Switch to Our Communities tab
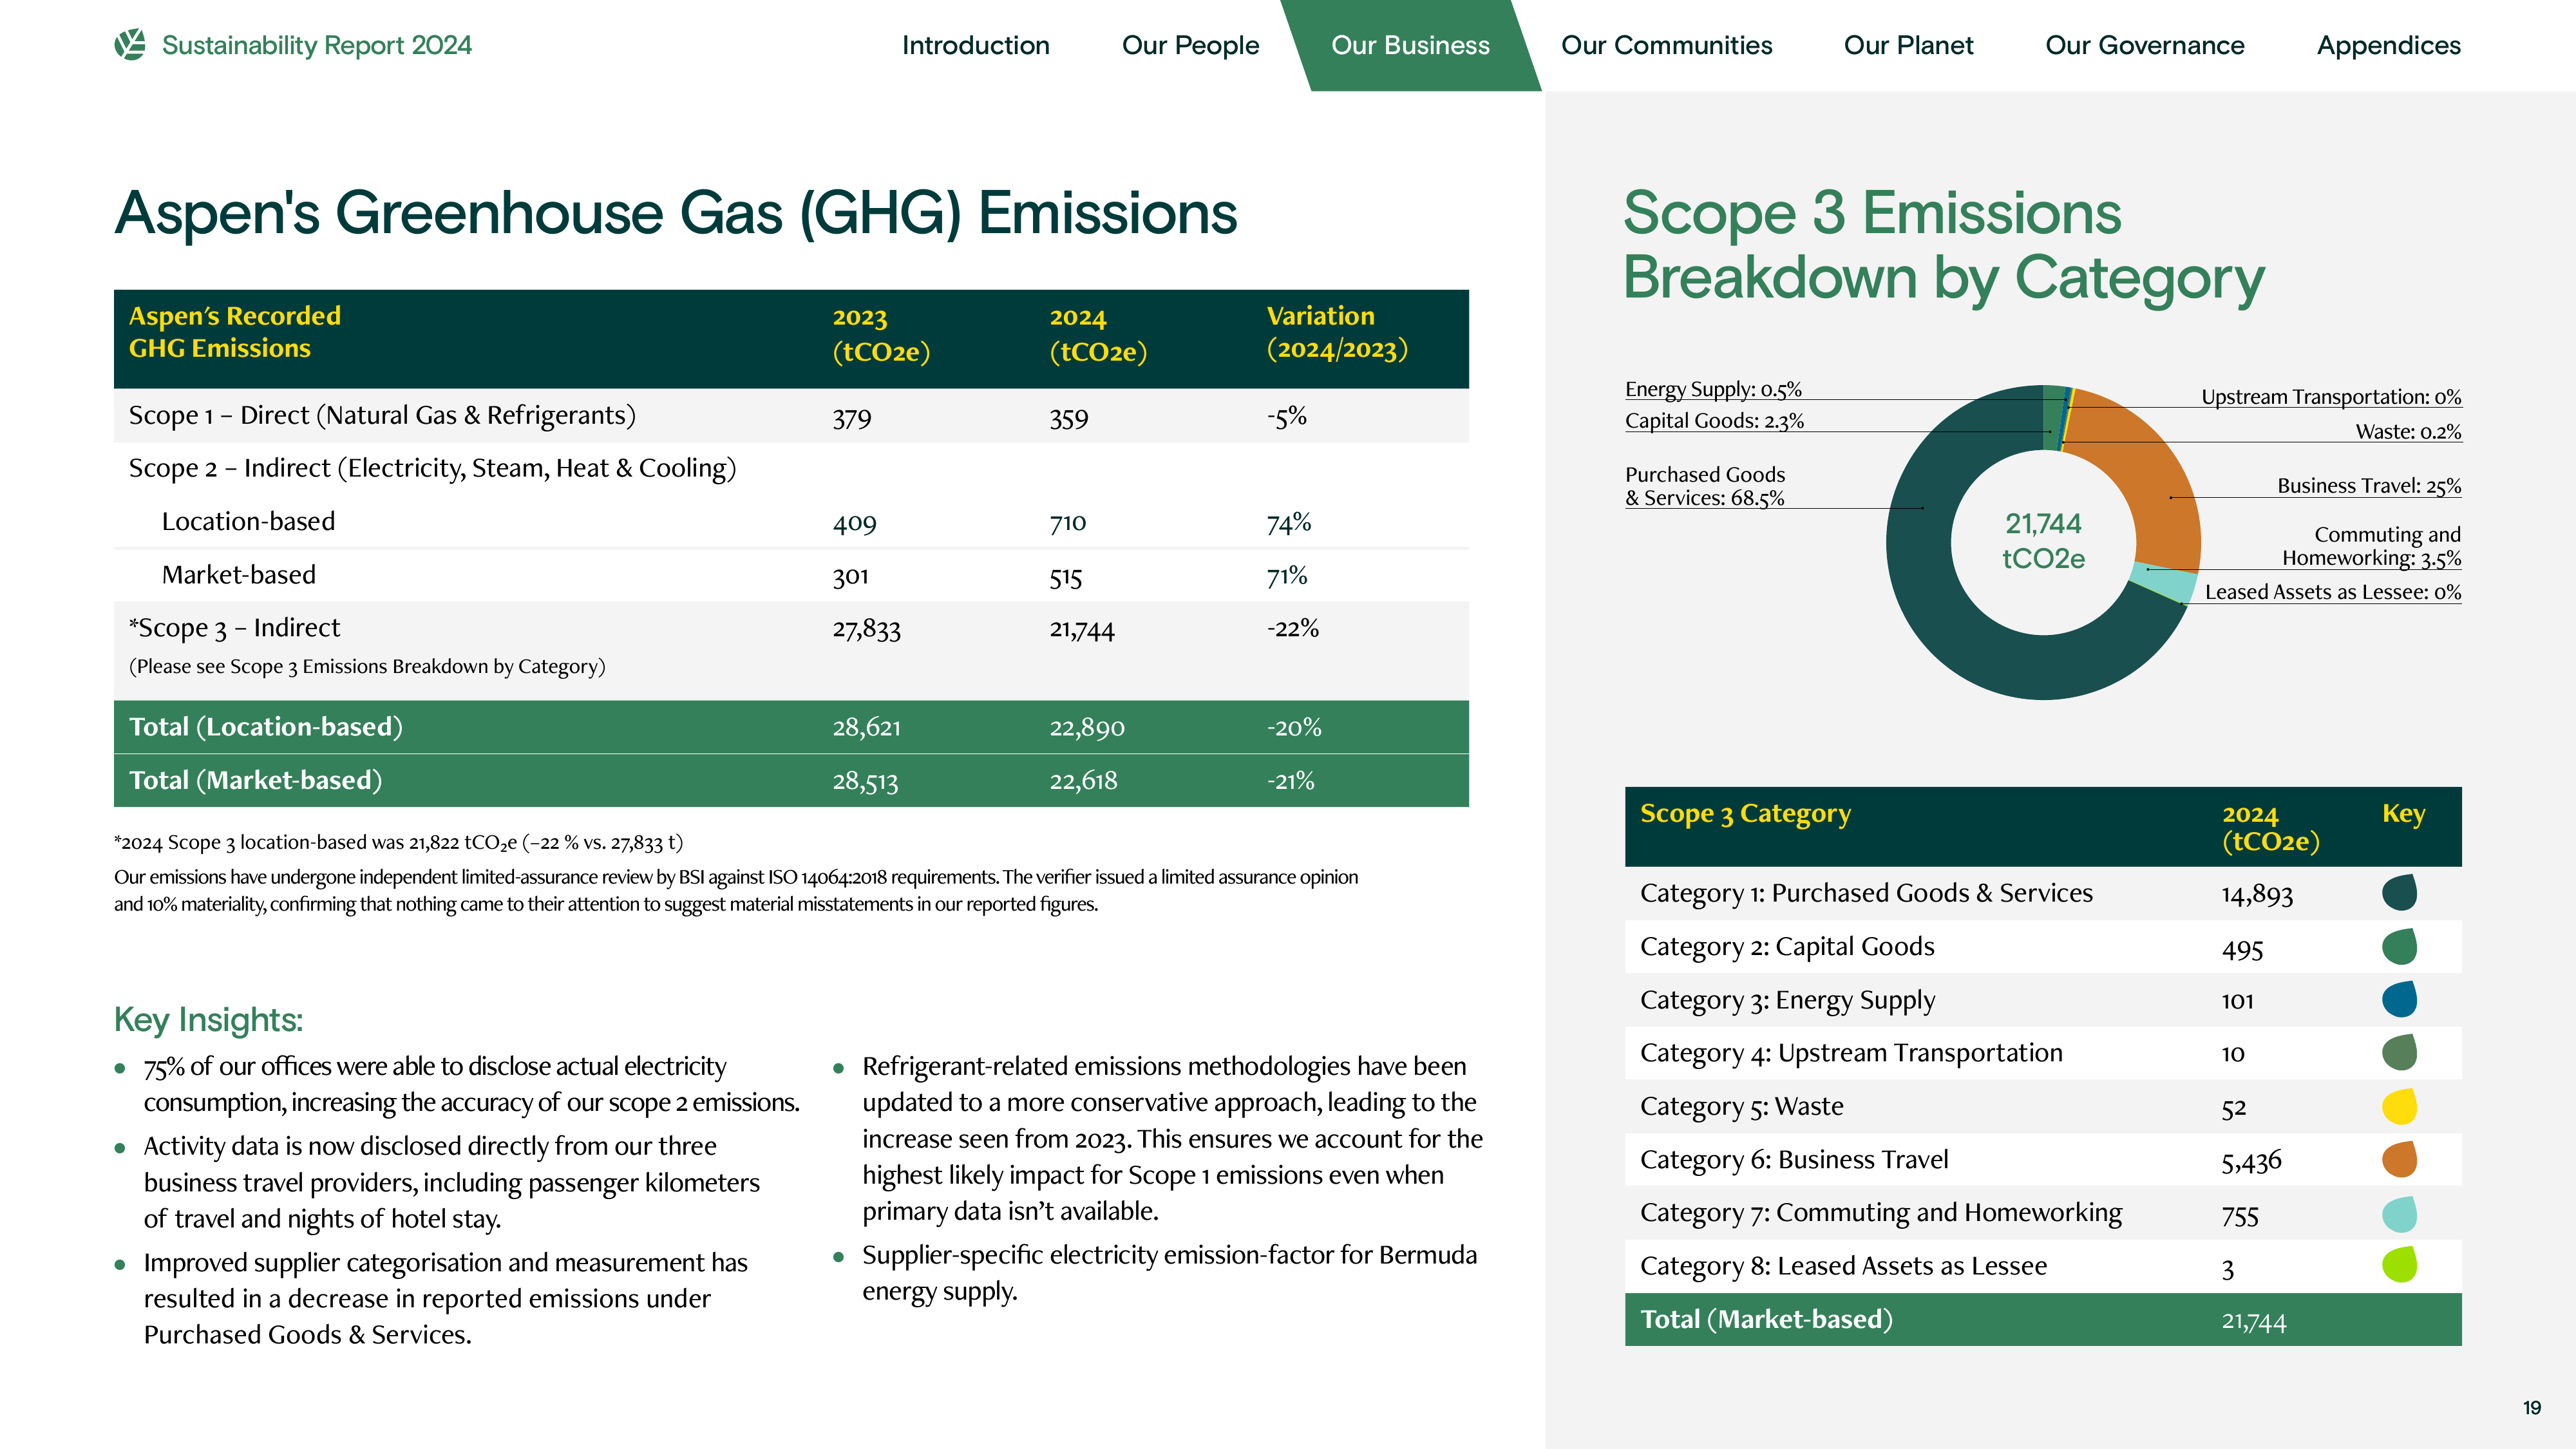This screenshot has height=1449, width=2576. [x=1666, y=45]
